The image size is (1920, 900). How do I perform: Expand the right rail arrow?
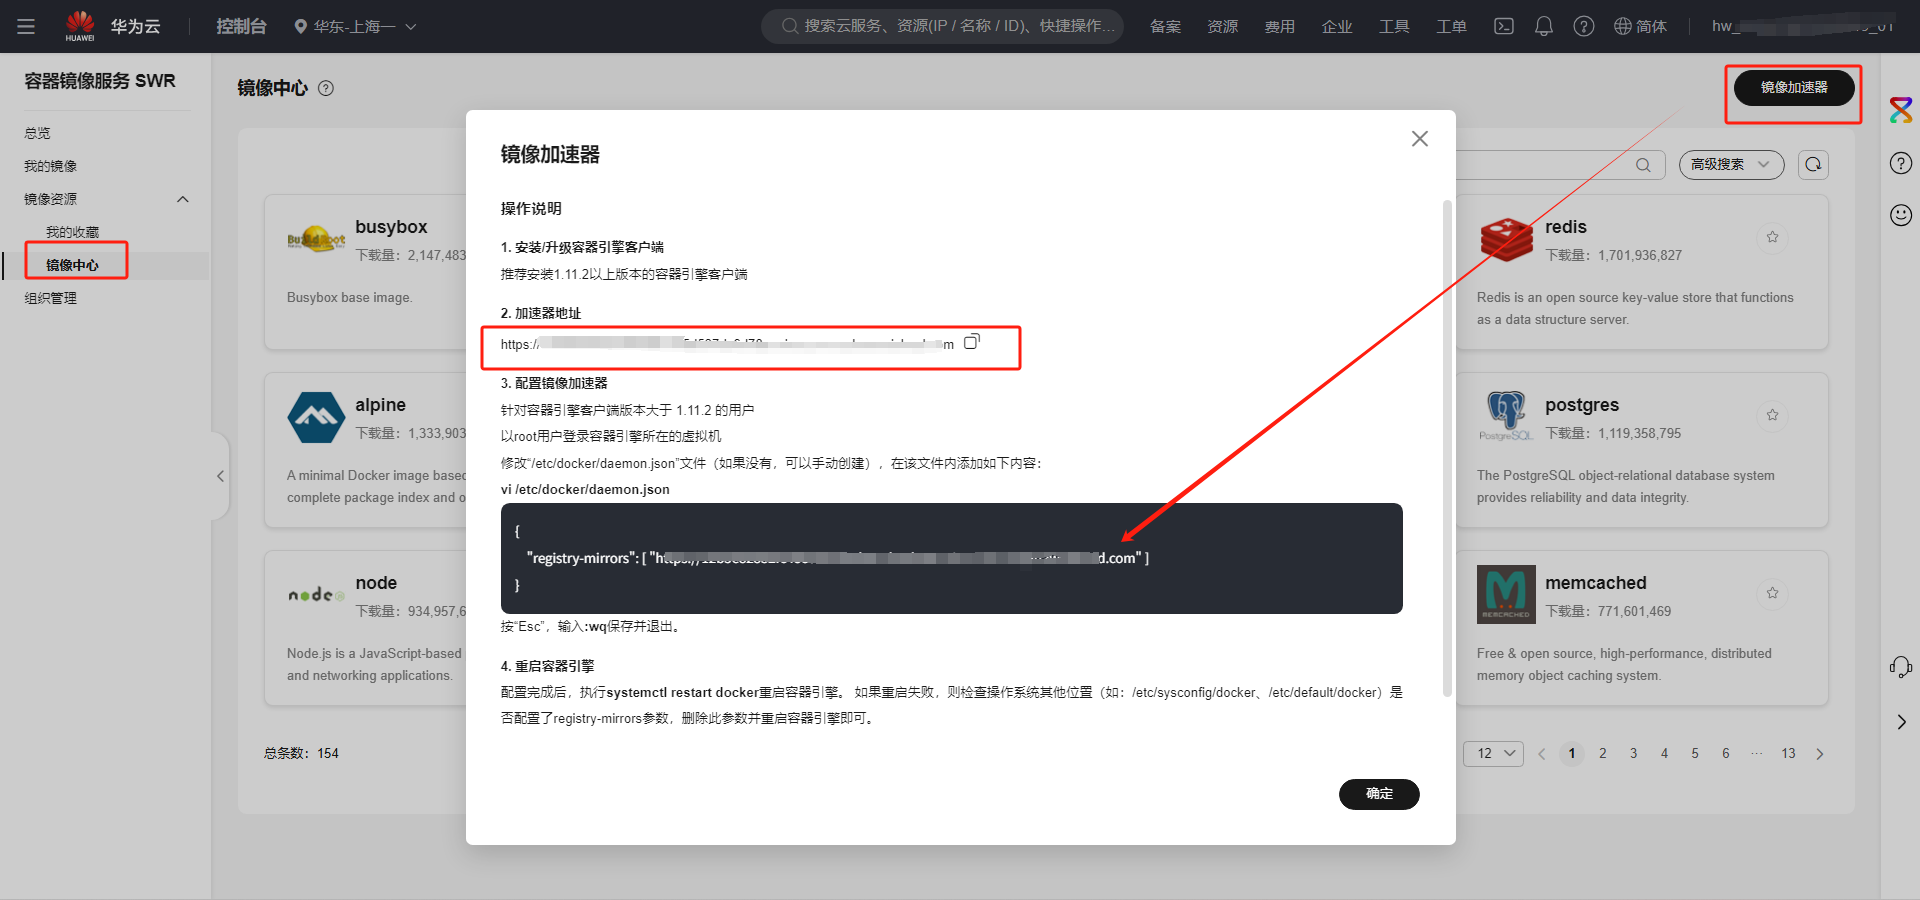point(1901,722)
